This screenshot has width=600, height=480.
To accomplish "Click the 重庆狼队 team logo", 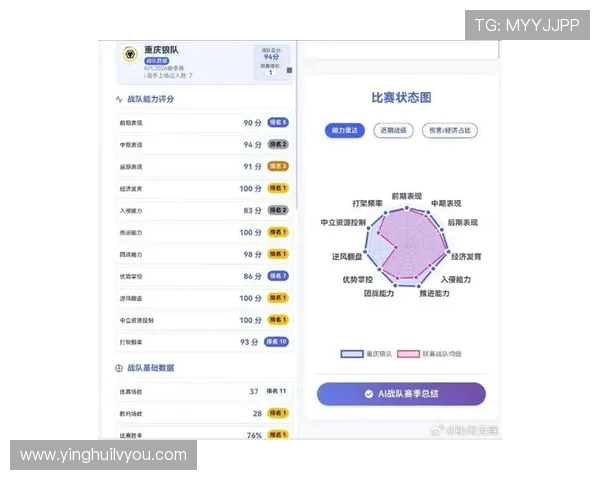I will (130, 54).
